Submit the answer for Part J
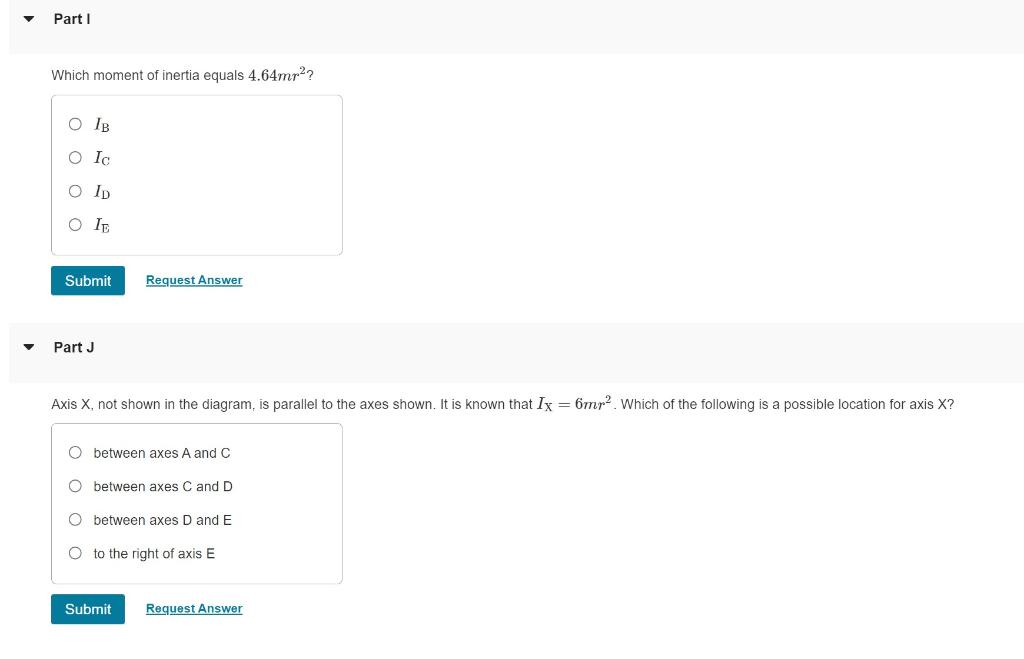 click(87, 608)
